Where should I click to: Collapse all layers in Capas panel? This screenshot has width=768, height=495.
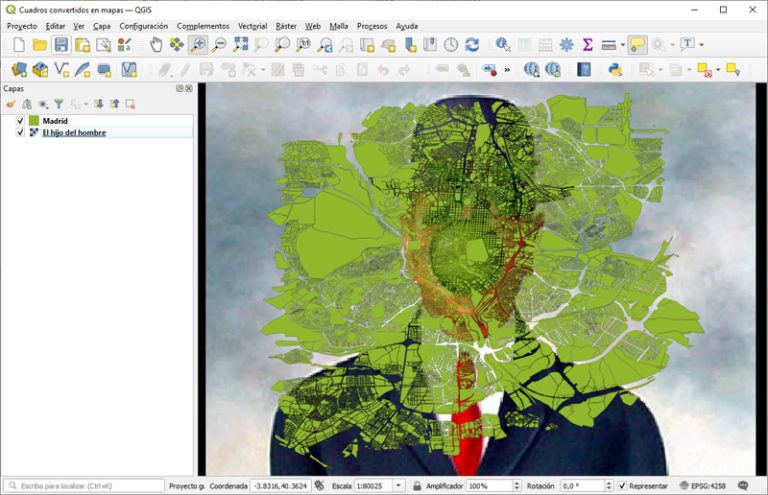(115, 104)
